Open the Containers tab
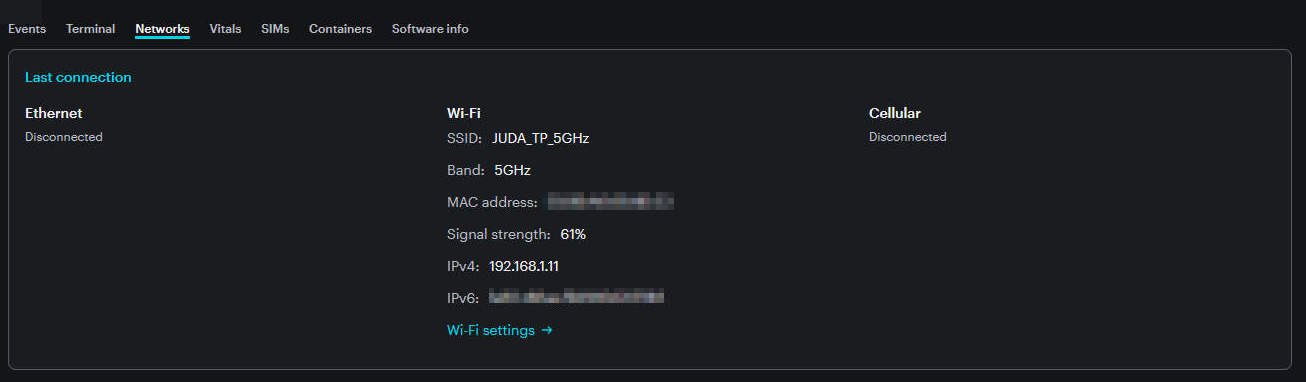 pyautogui.click(x=340, y=29)
